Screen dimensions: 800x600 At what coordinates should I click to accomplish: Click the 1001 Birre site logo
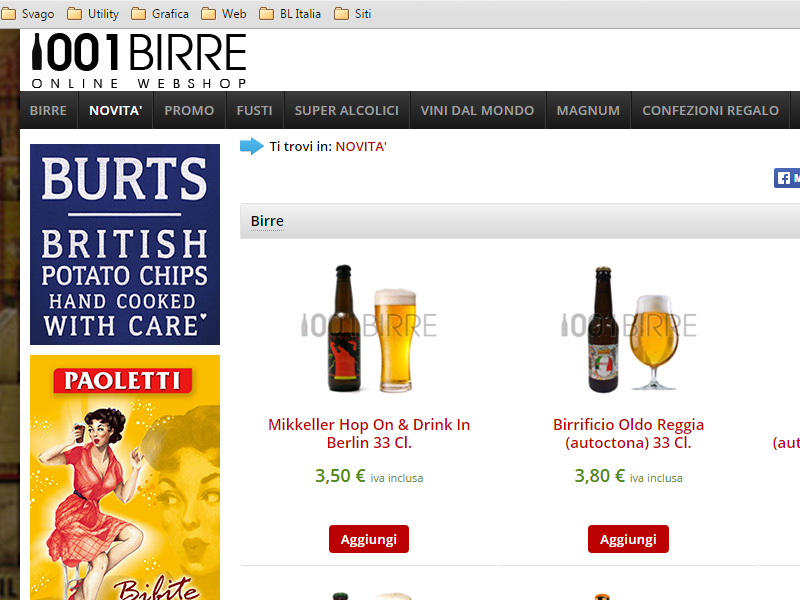tap(139, 61)
